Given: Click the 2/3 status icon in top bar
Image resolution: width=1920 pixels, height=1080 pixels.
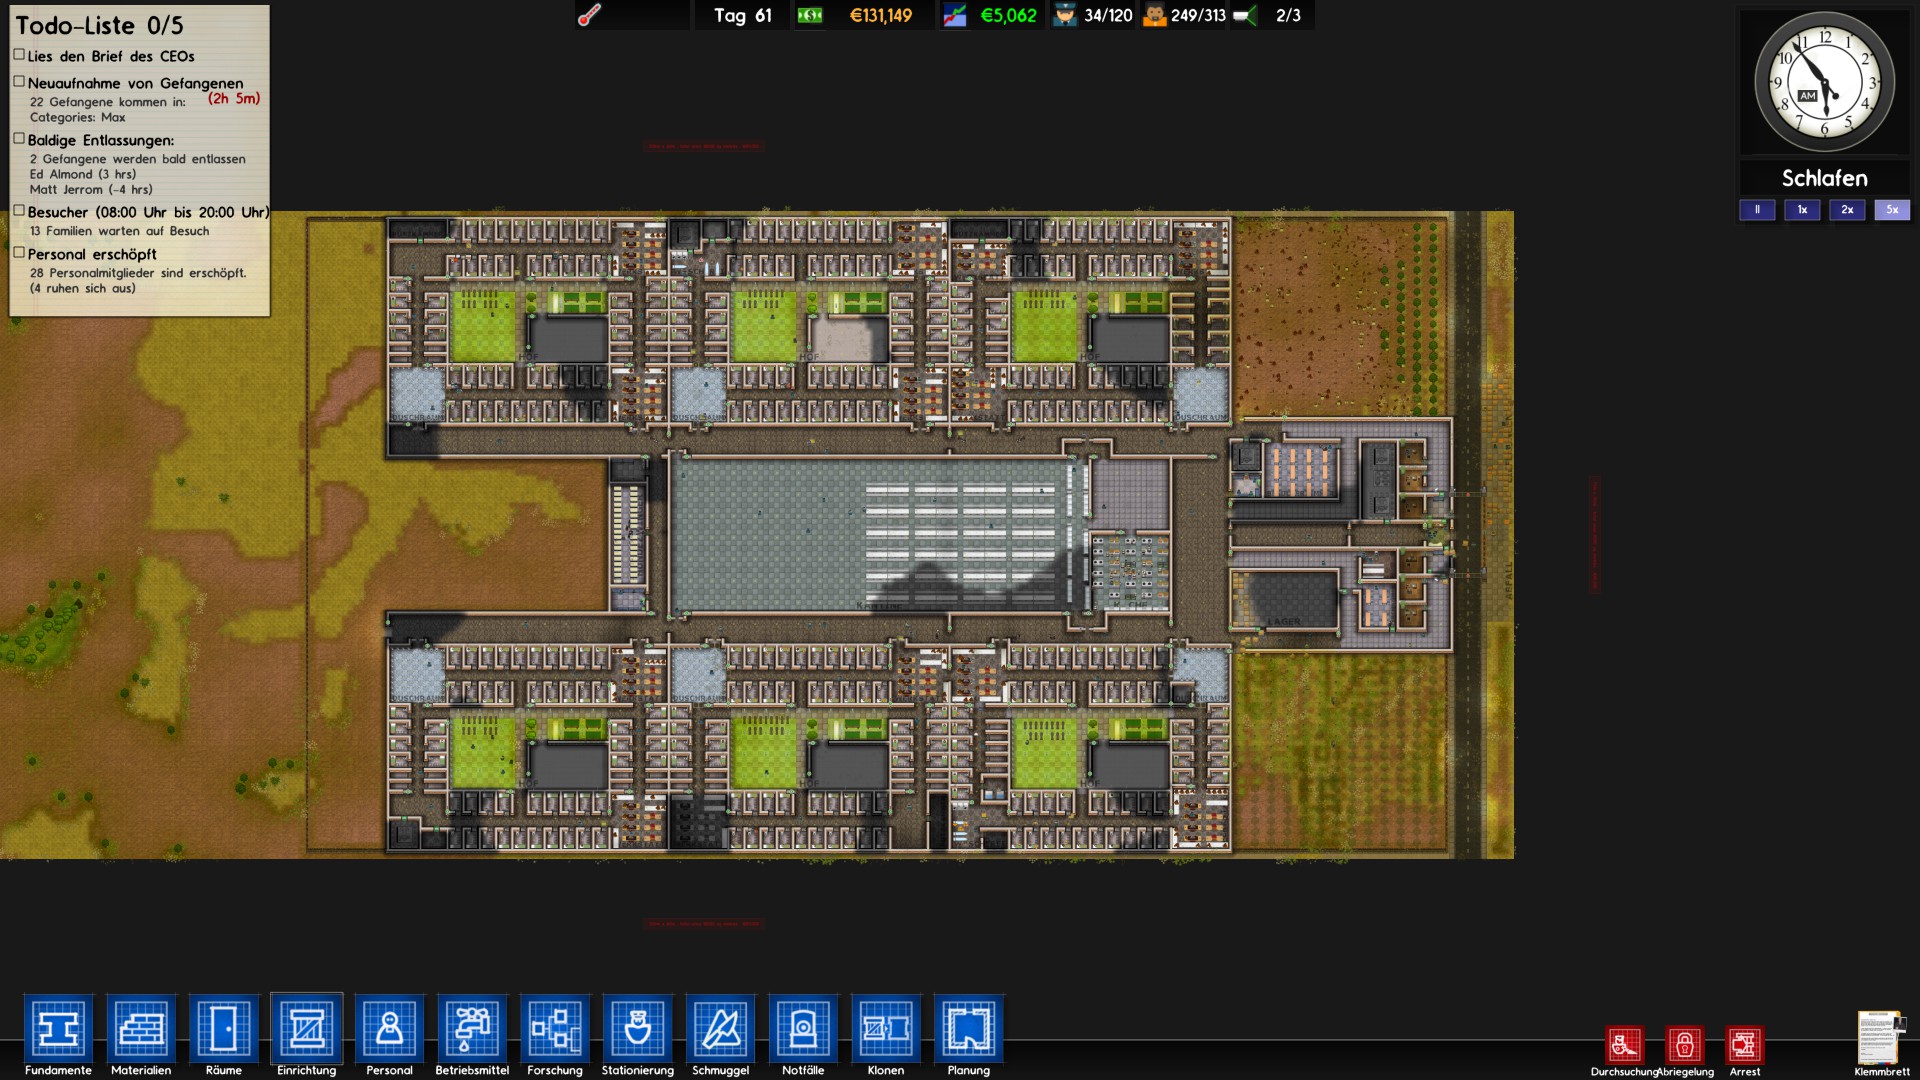Looking at the screenshot, I should pos(1245,15).
